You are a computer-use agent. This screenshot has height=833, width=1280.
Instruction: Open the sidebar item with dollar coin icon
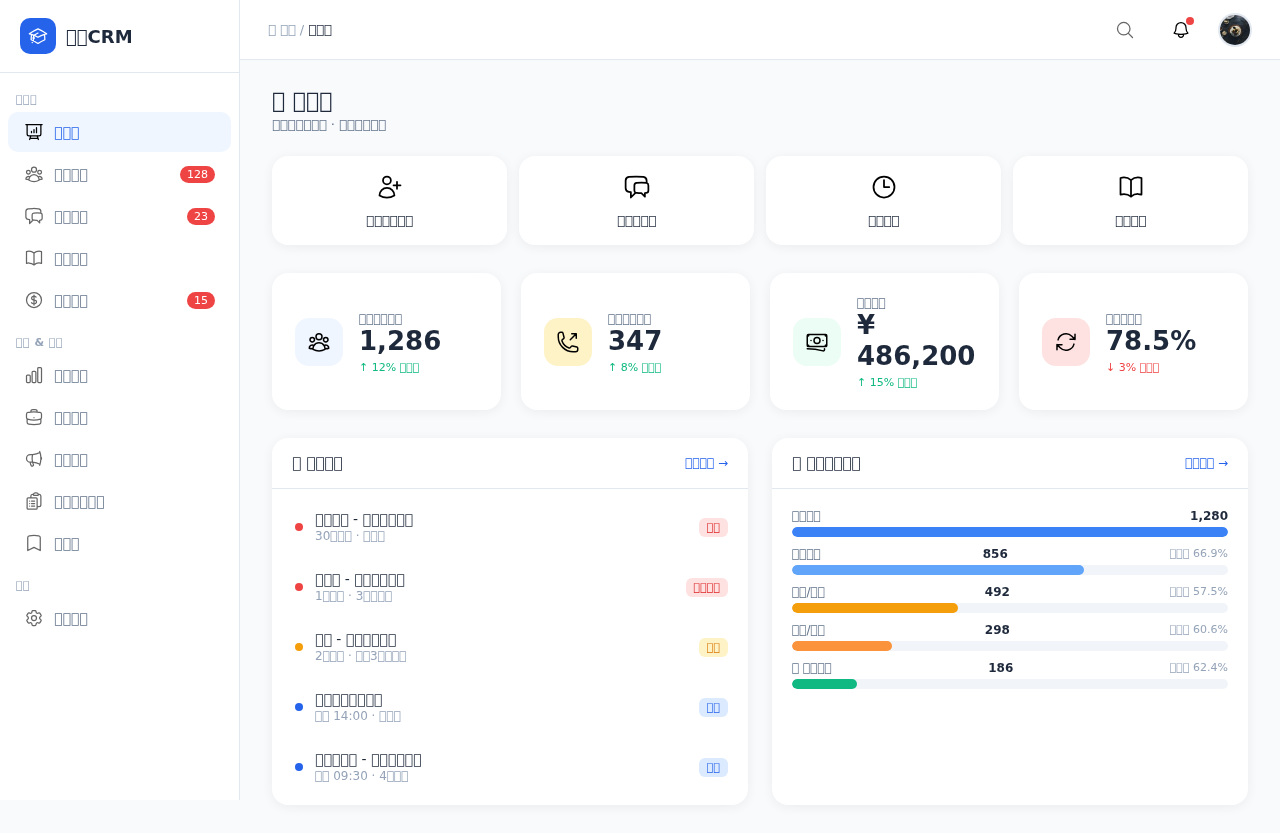[119, 300]
